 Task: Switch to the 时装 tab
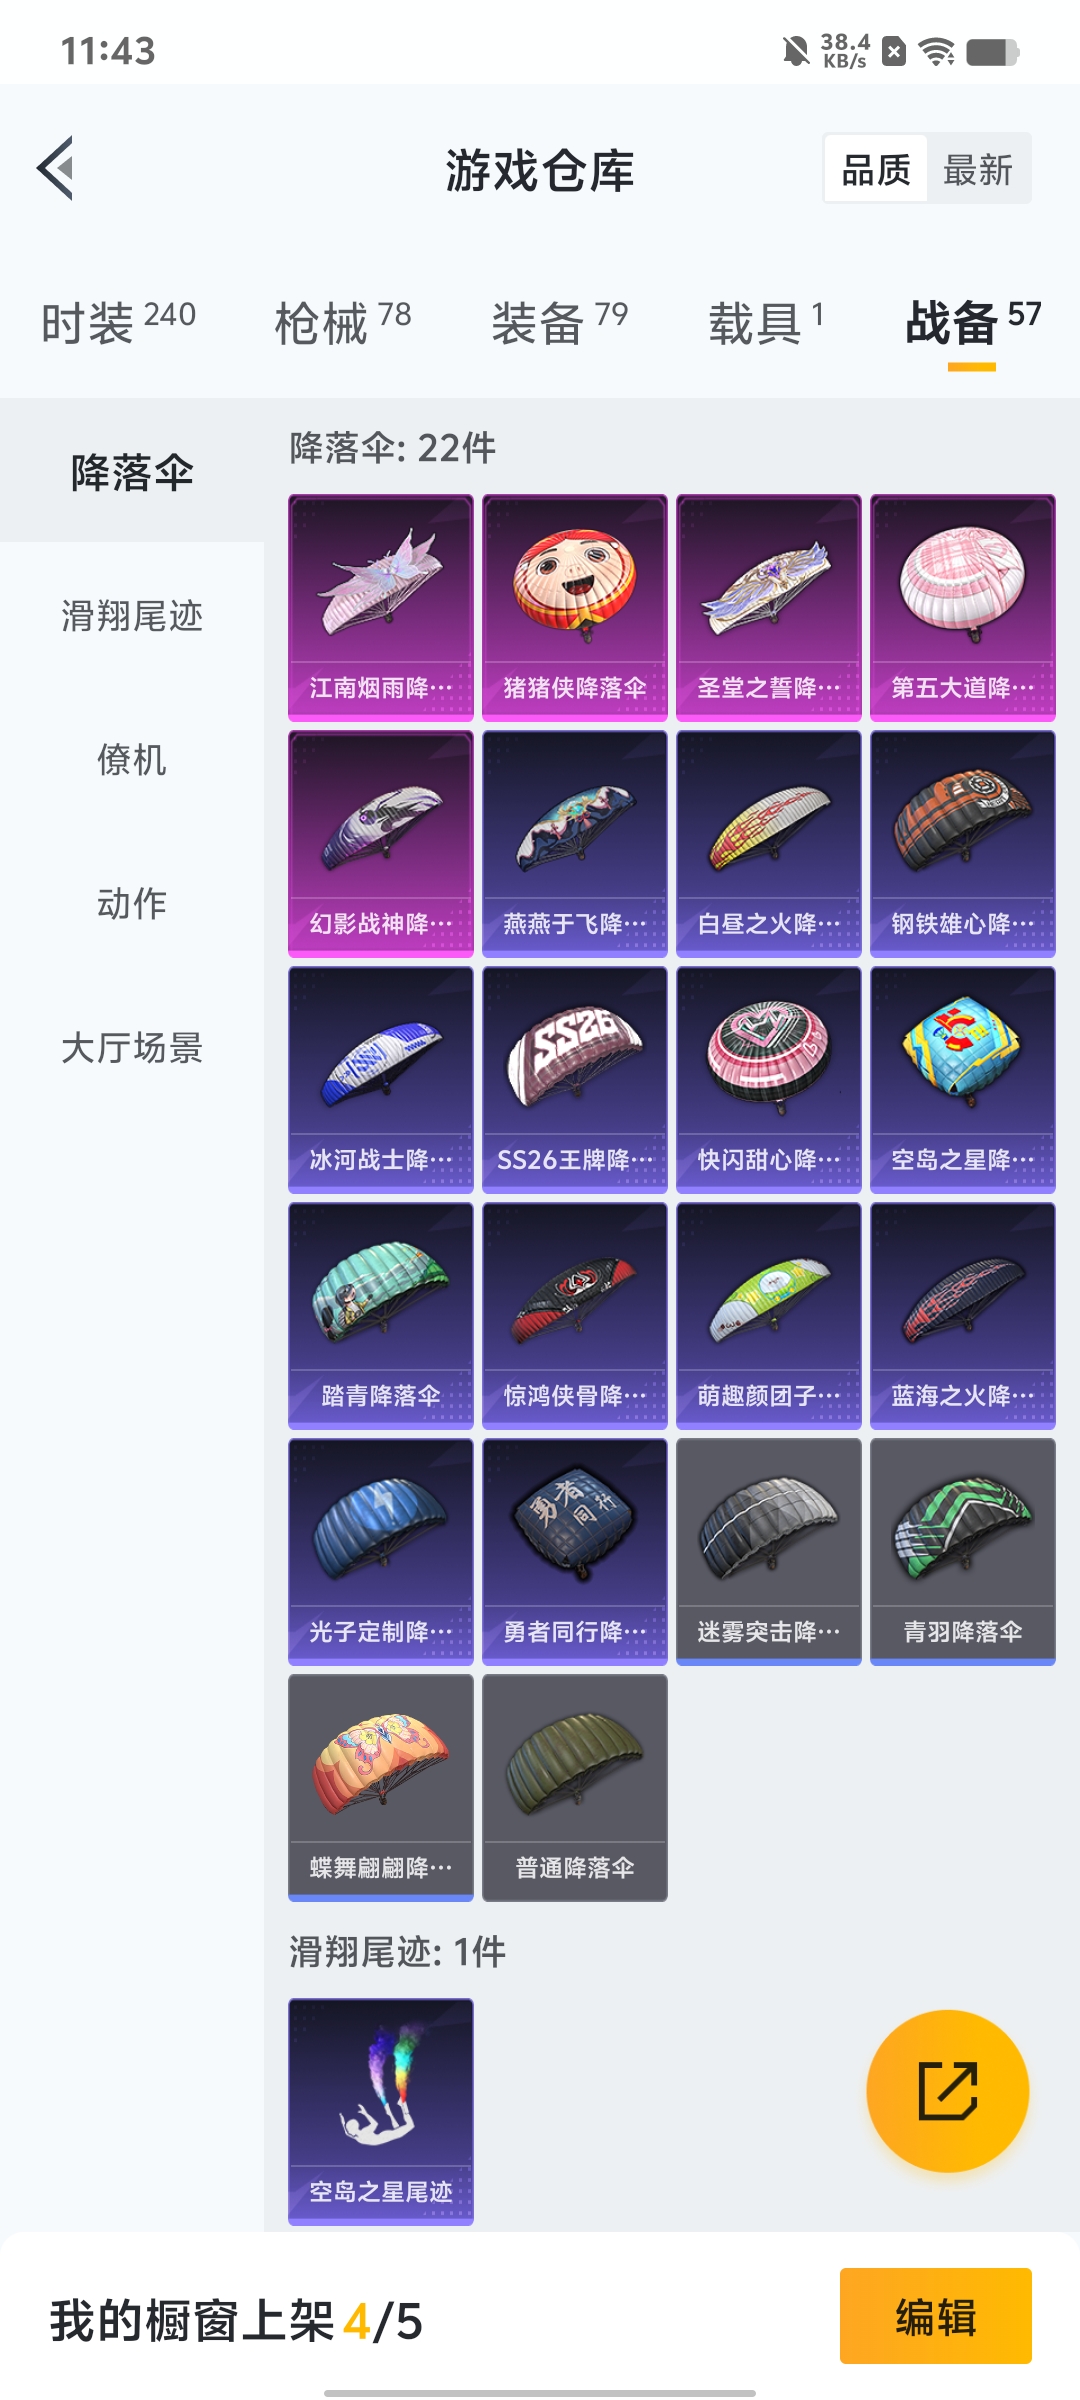point(118,322)
